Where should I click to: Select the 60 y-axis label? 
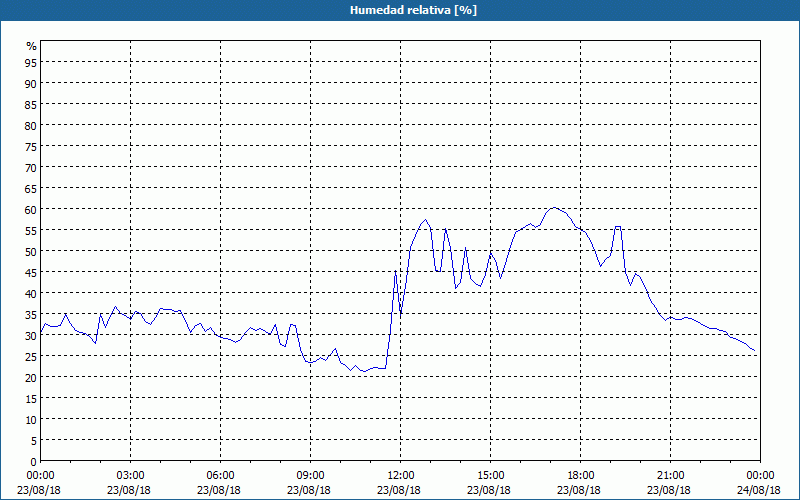pos(31,209)
